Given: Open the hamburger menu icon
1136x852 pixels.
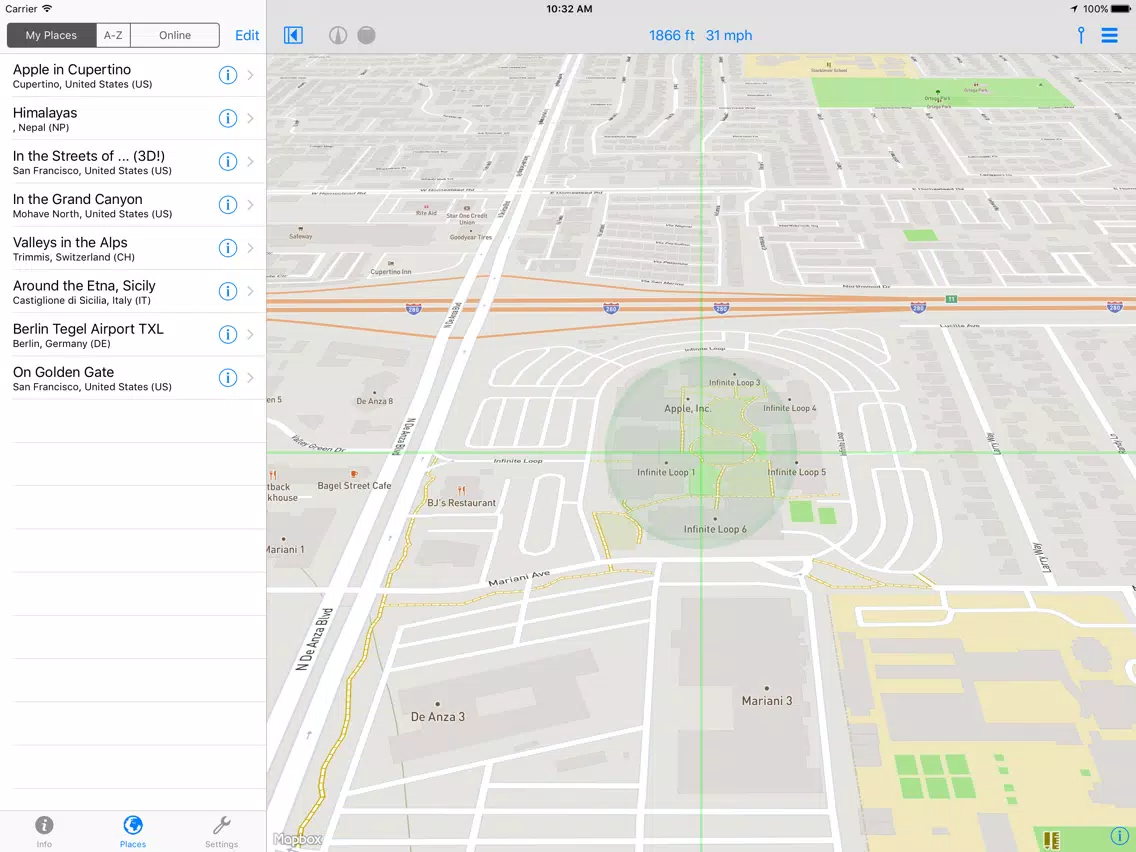Looking at the screenshot, I should tap(1109, 35).
